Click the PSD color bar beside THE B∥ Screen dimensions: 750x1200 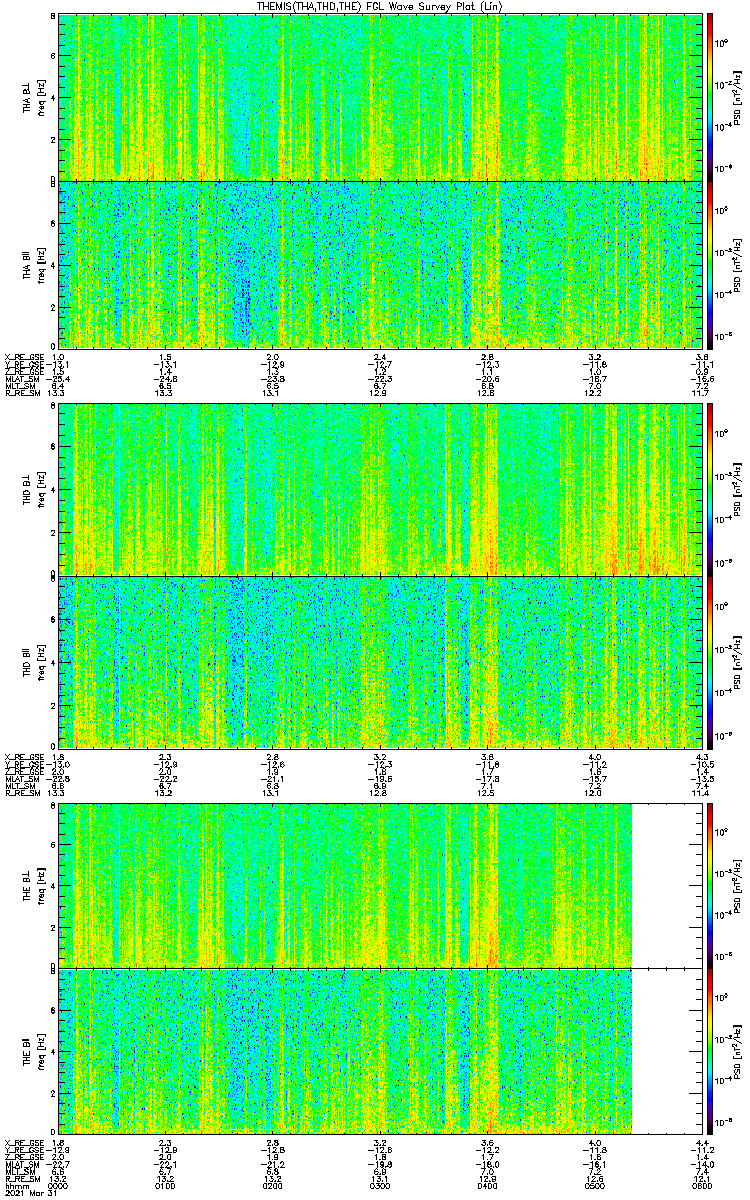pos(711,1050)
